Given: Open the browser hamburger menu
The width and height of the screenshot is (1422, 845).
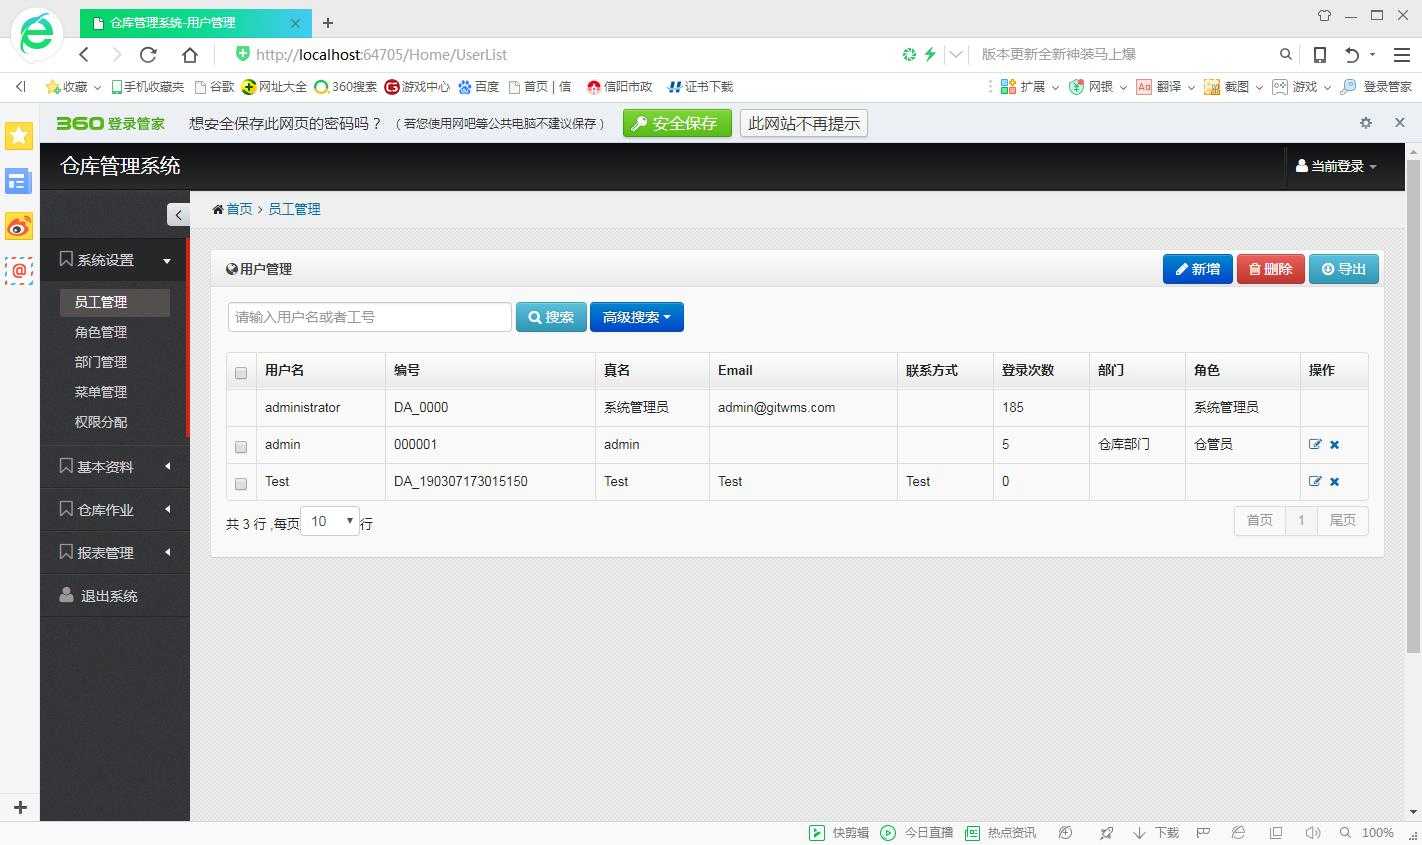Looking at the screenshot, I should 1402,54.
